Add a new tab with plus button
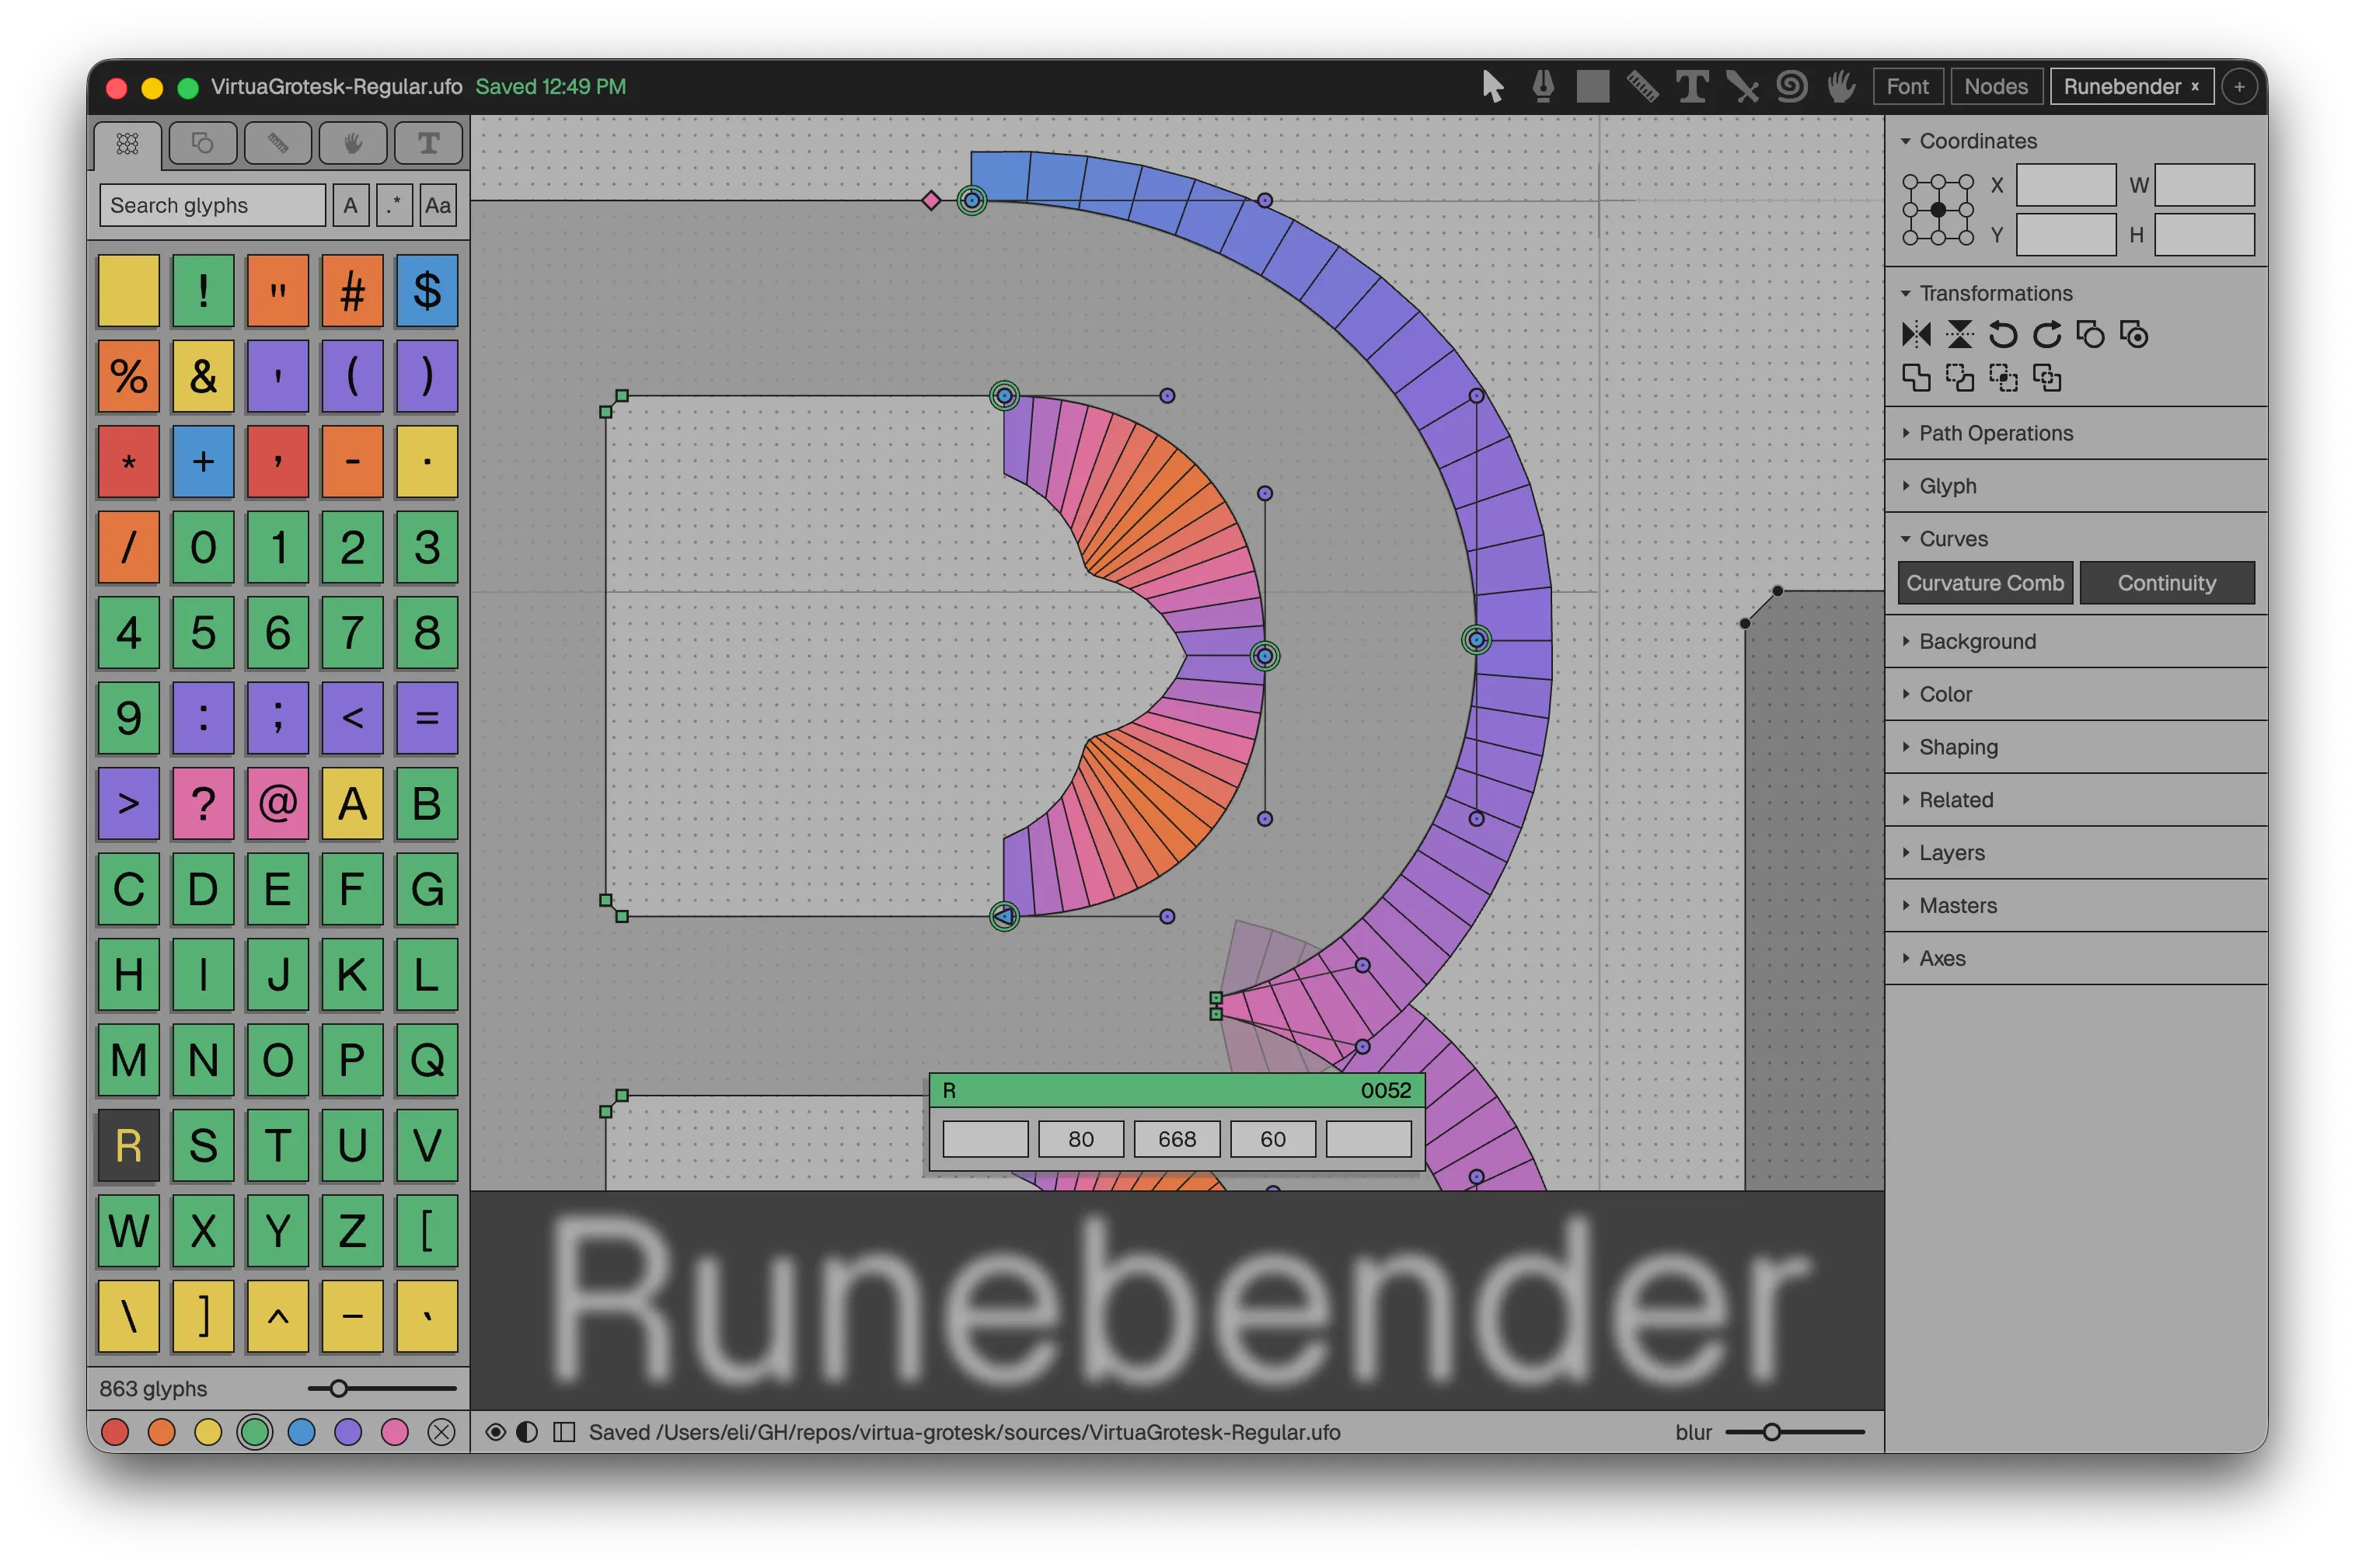The width and height of the screenshot is (2355, 1568). point(2239,87)
